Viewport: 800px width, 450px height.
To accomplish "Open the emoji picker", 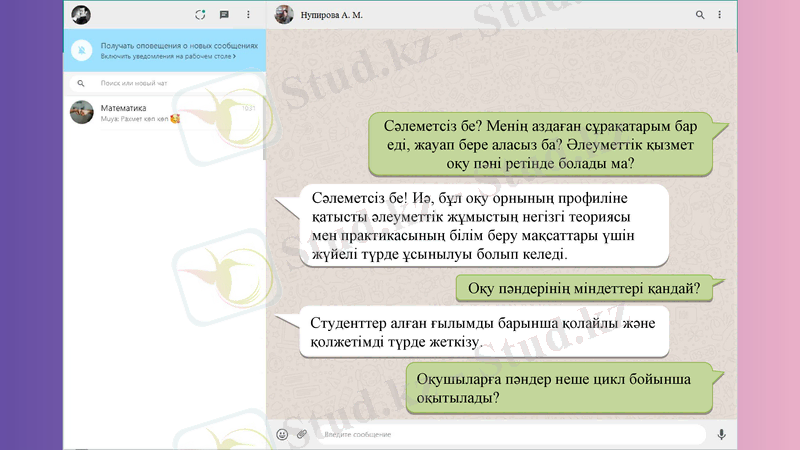I will pos(282,434).
